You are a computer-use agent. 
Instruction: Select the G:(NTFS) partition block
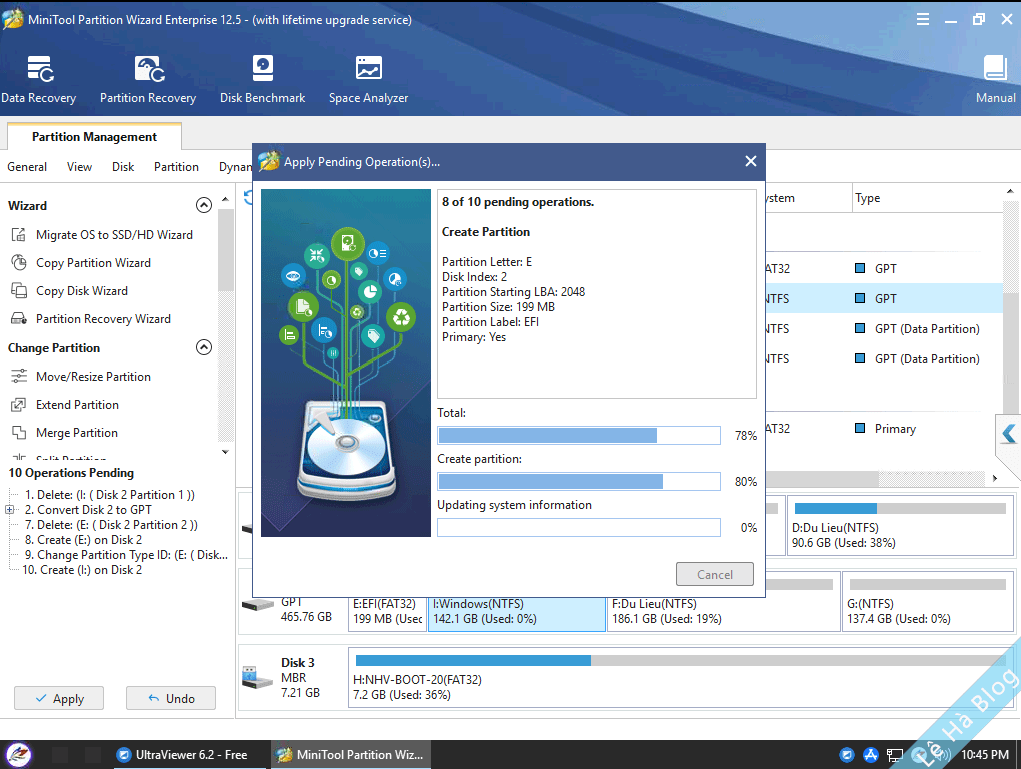click(928, 602)
